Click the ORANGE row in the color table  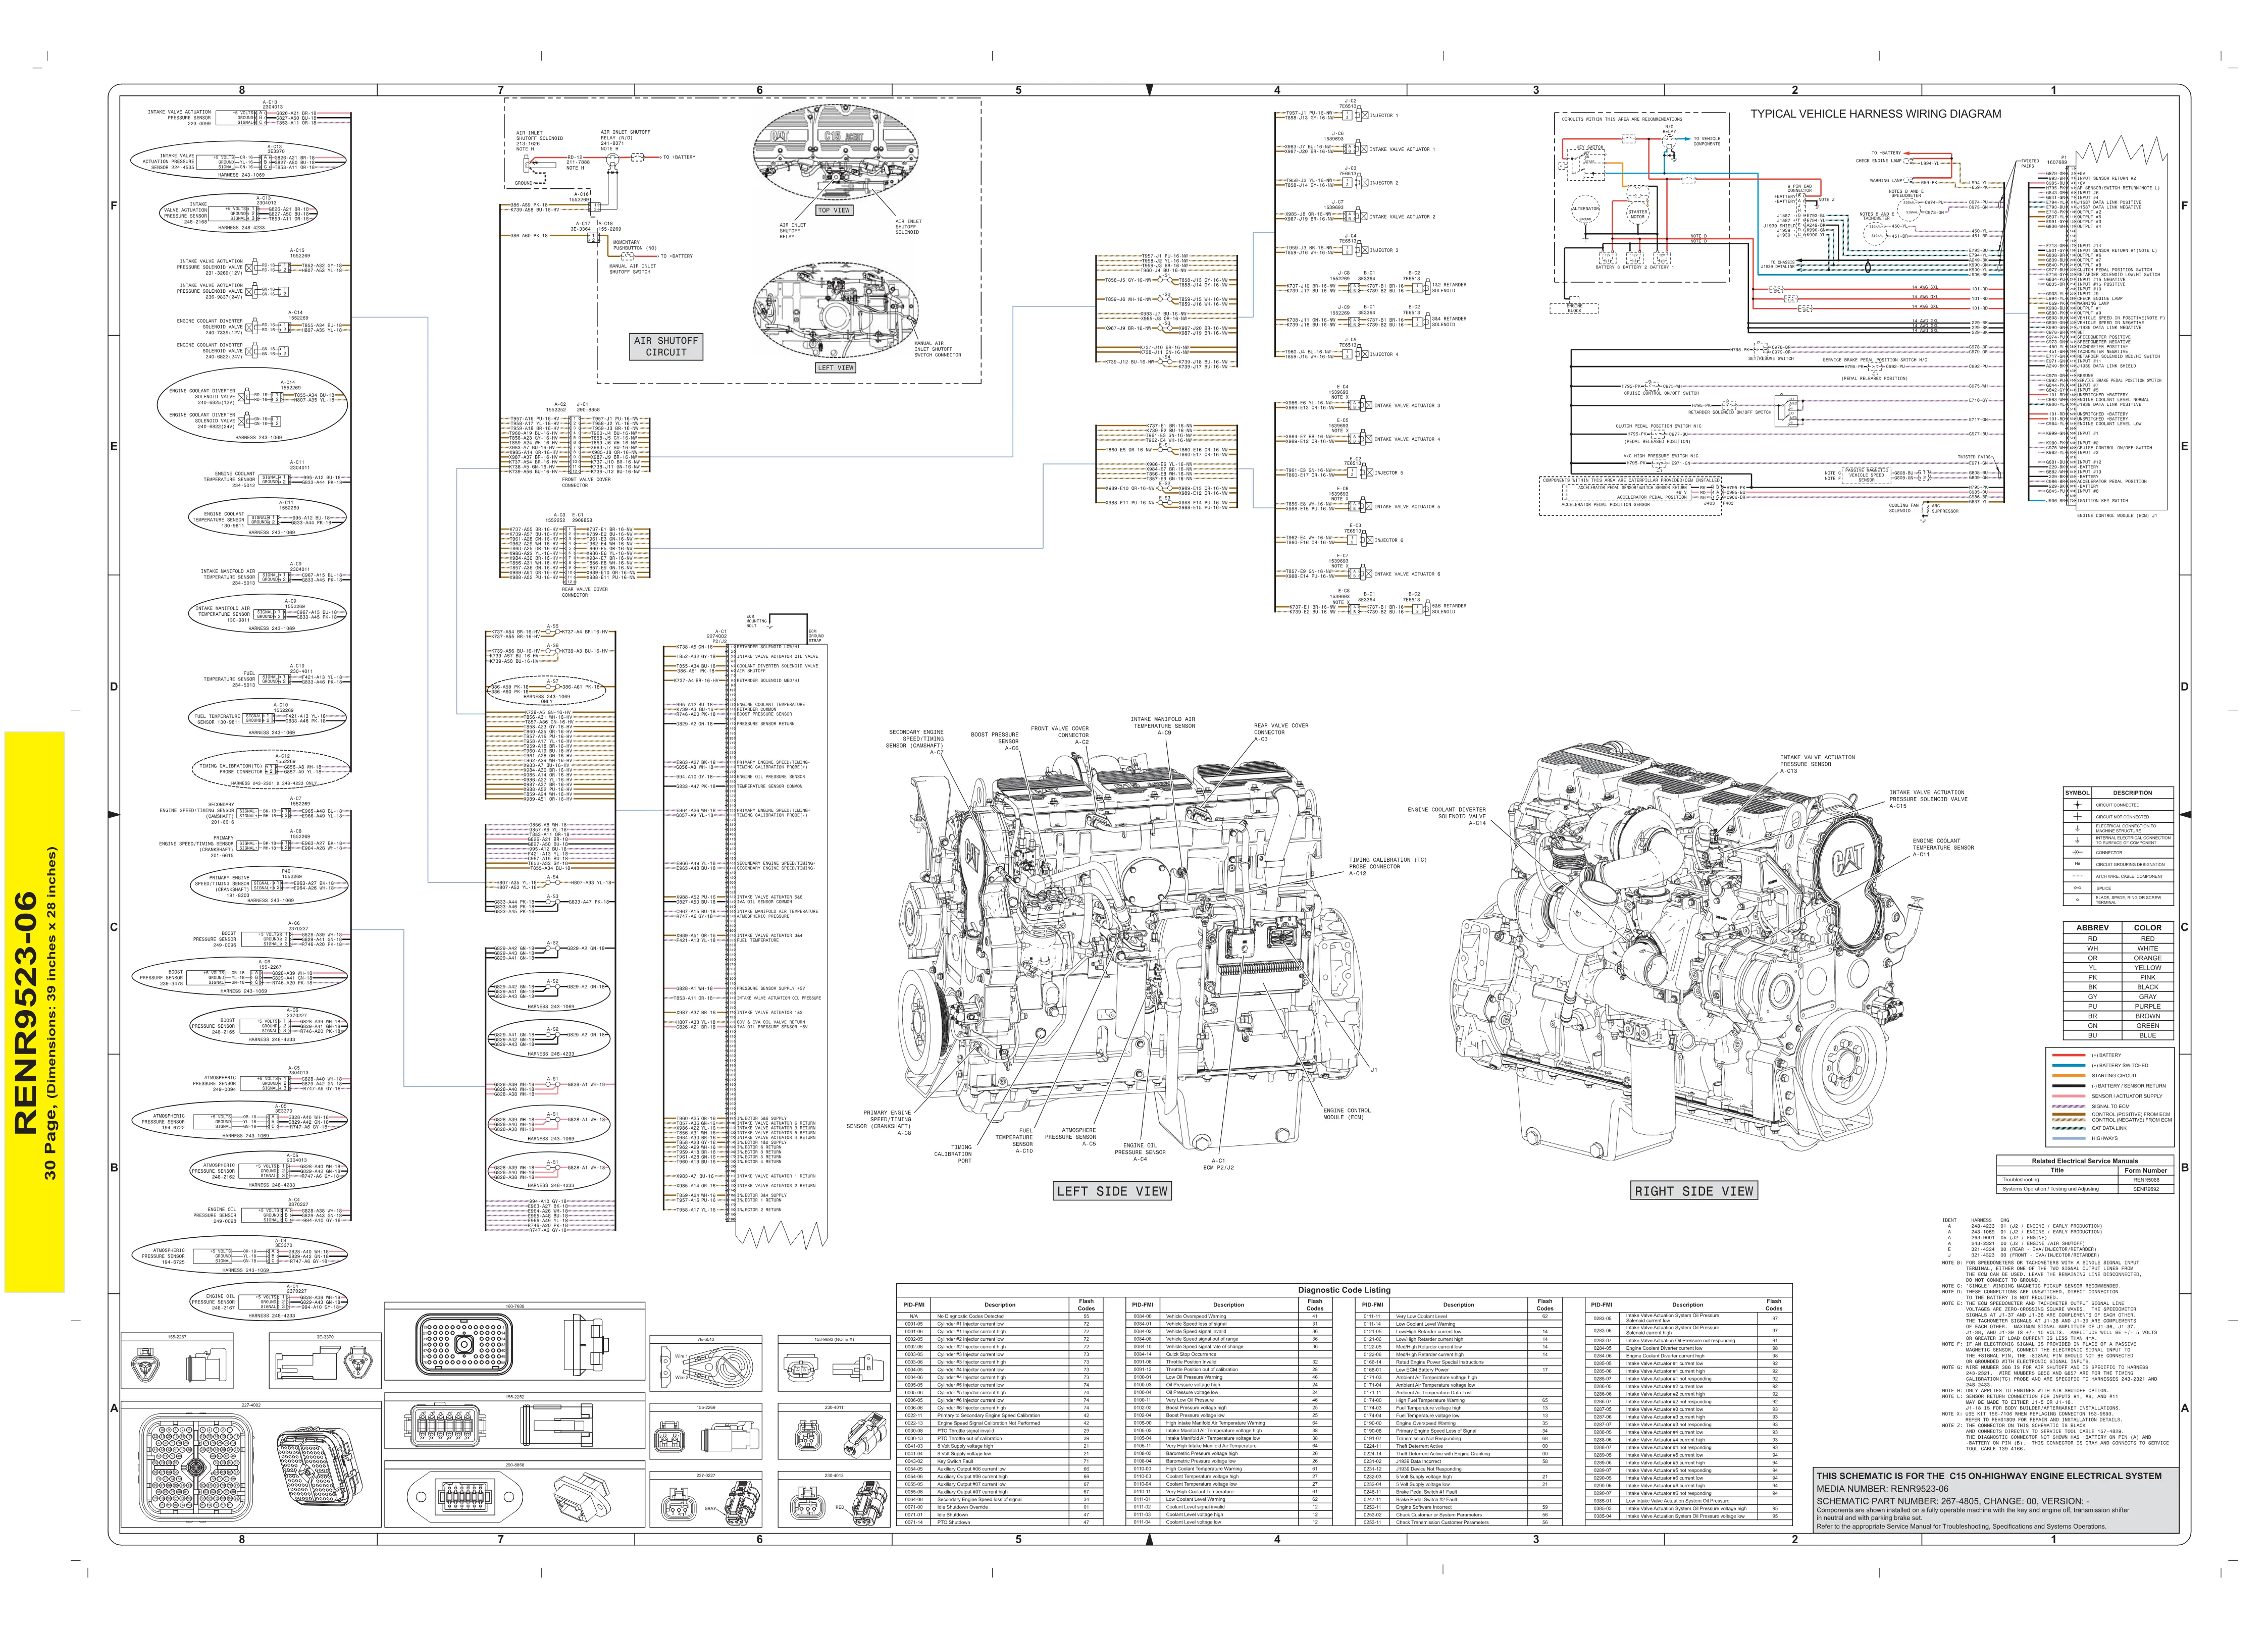pyautogui.click(x=2119, y=958)
